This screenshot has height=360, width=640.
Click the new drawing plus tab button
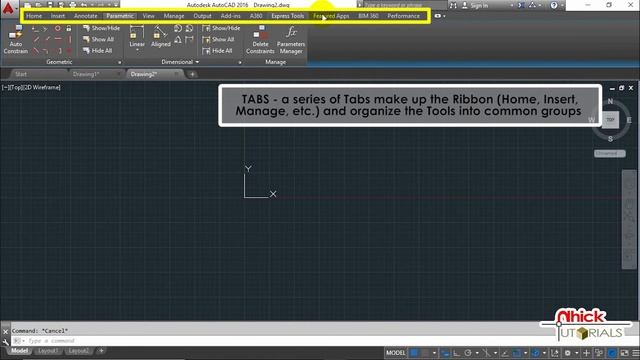click(x=192, y=74)
